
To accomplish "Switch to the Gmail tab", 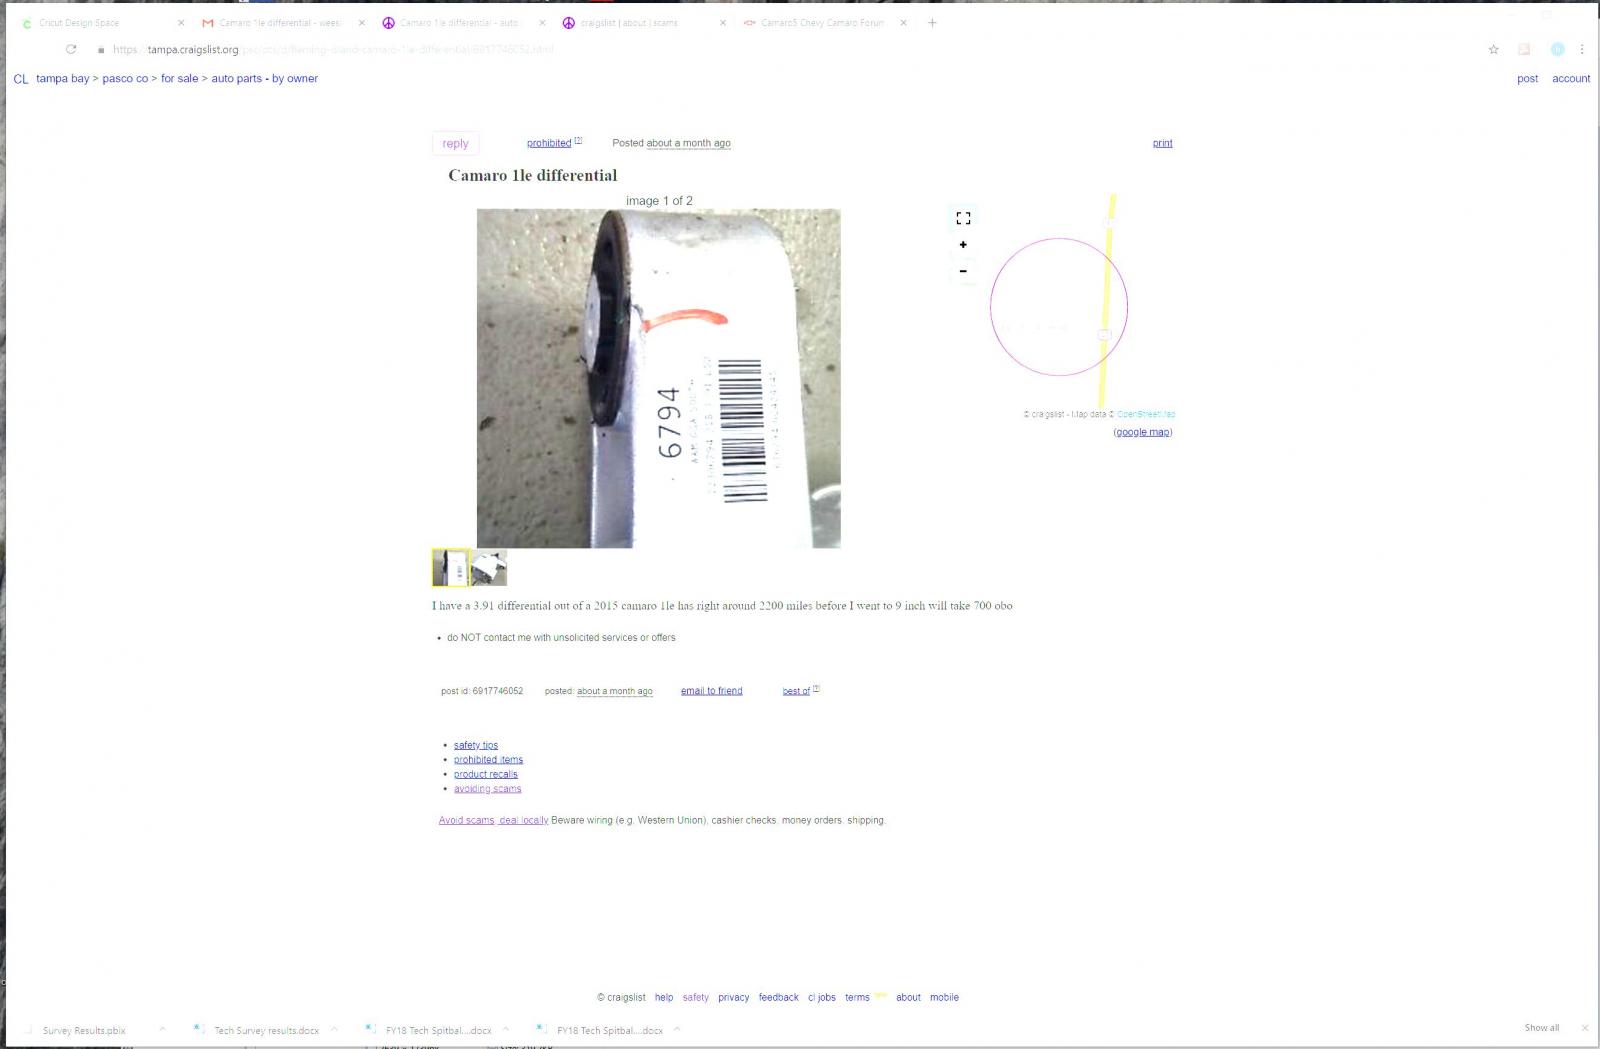I will 278,23.
